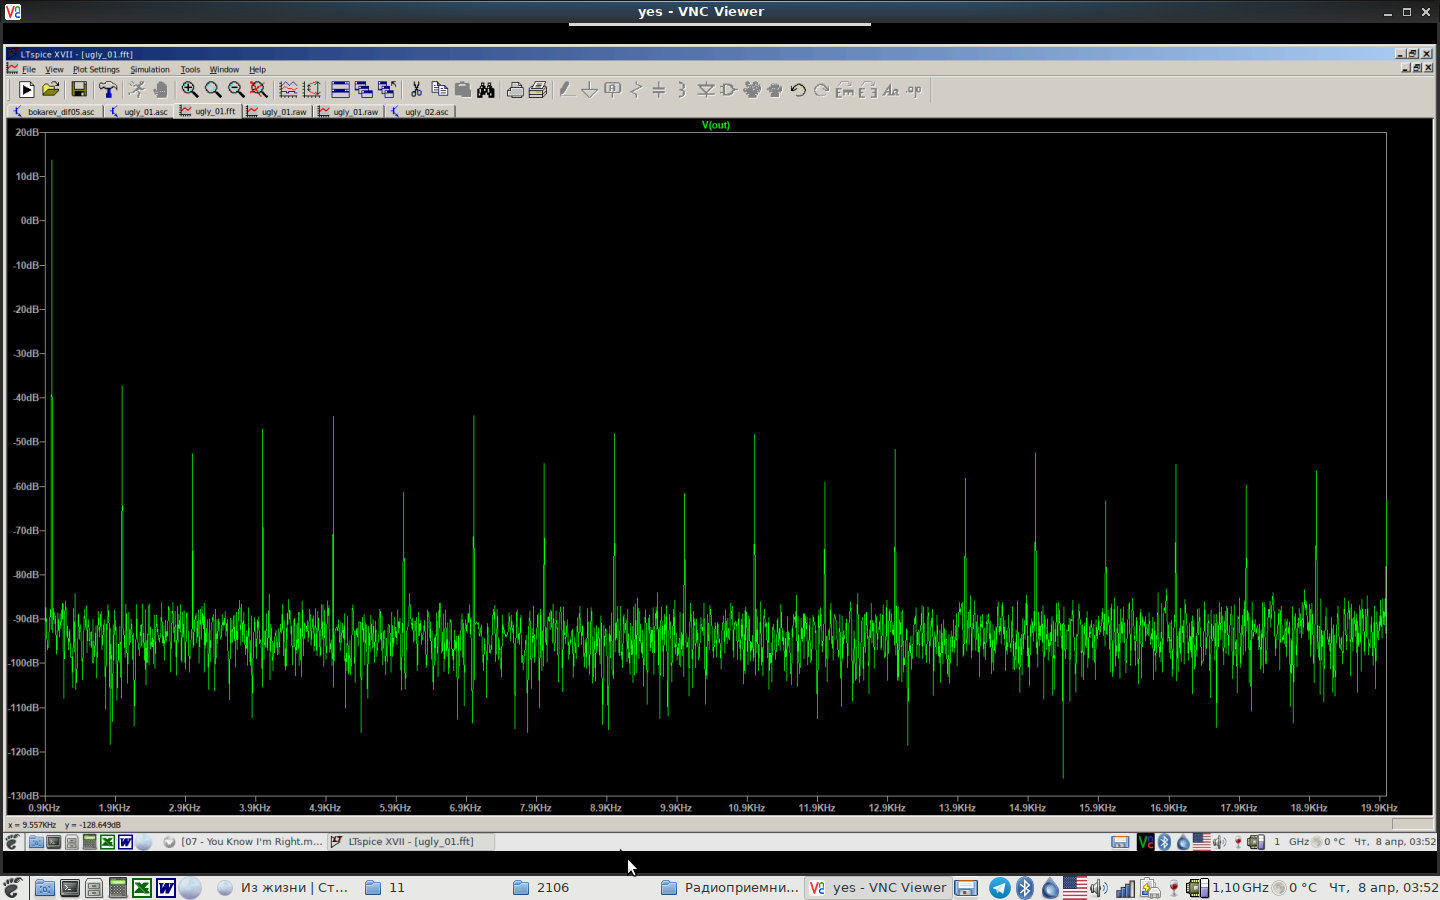Tile windows using the tile icon
The width and height of the screenshot is (1440, 900).
pyautogui.click(x=340, y=90)
